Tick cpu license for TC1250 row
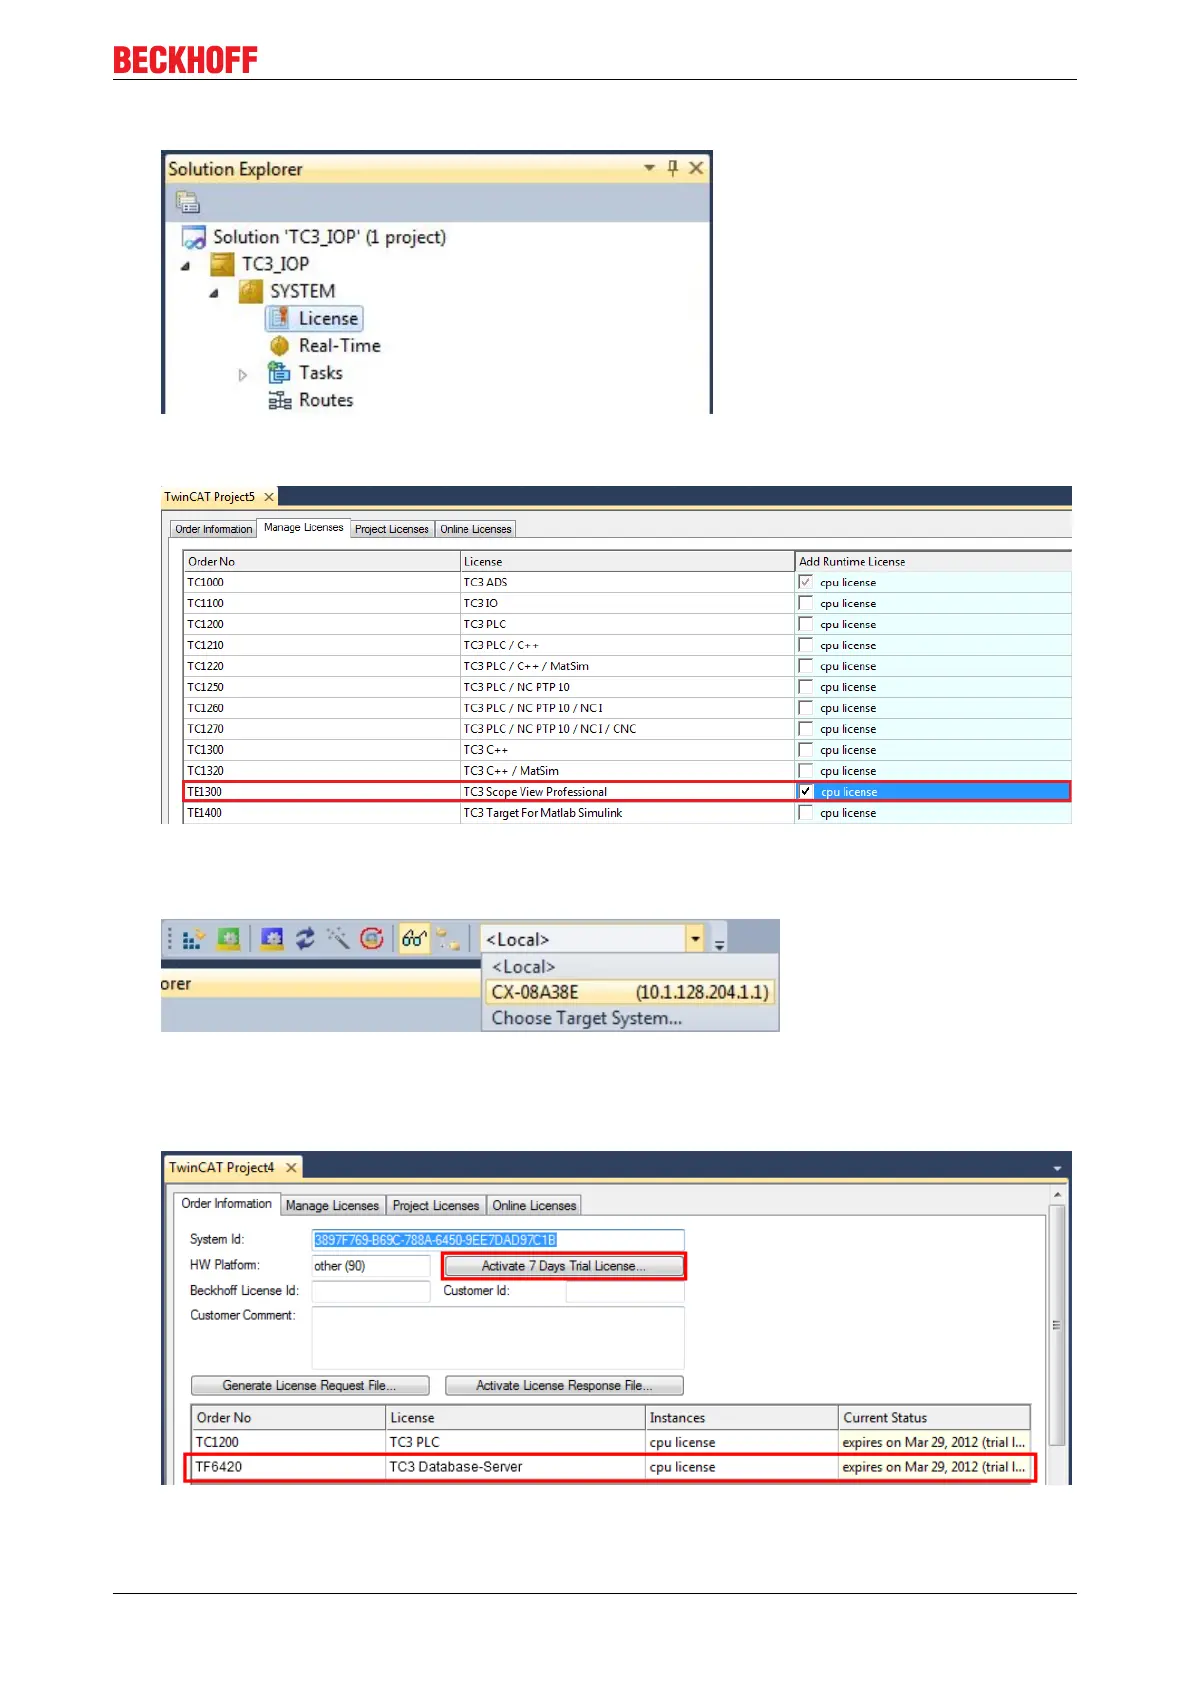The image size is (1191, 1684). 806,687
